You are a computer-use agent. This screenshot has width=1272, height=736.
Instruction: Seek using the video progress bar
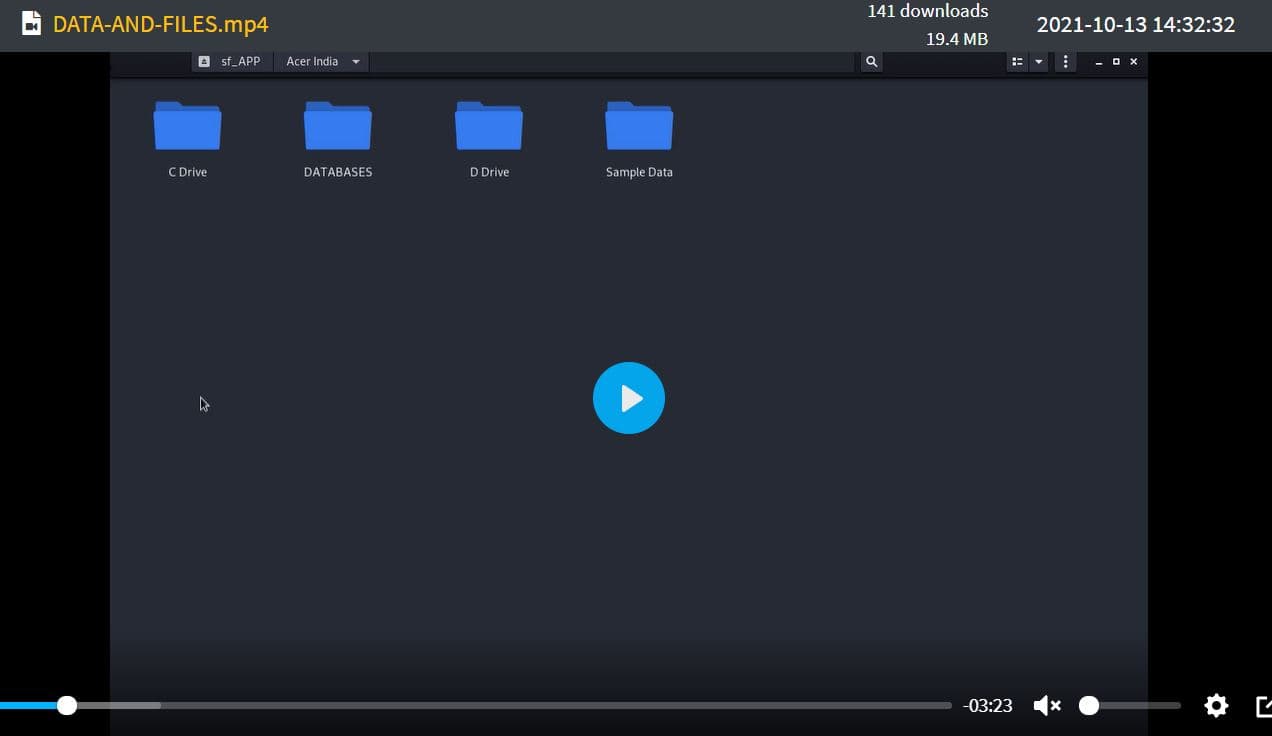476,706
